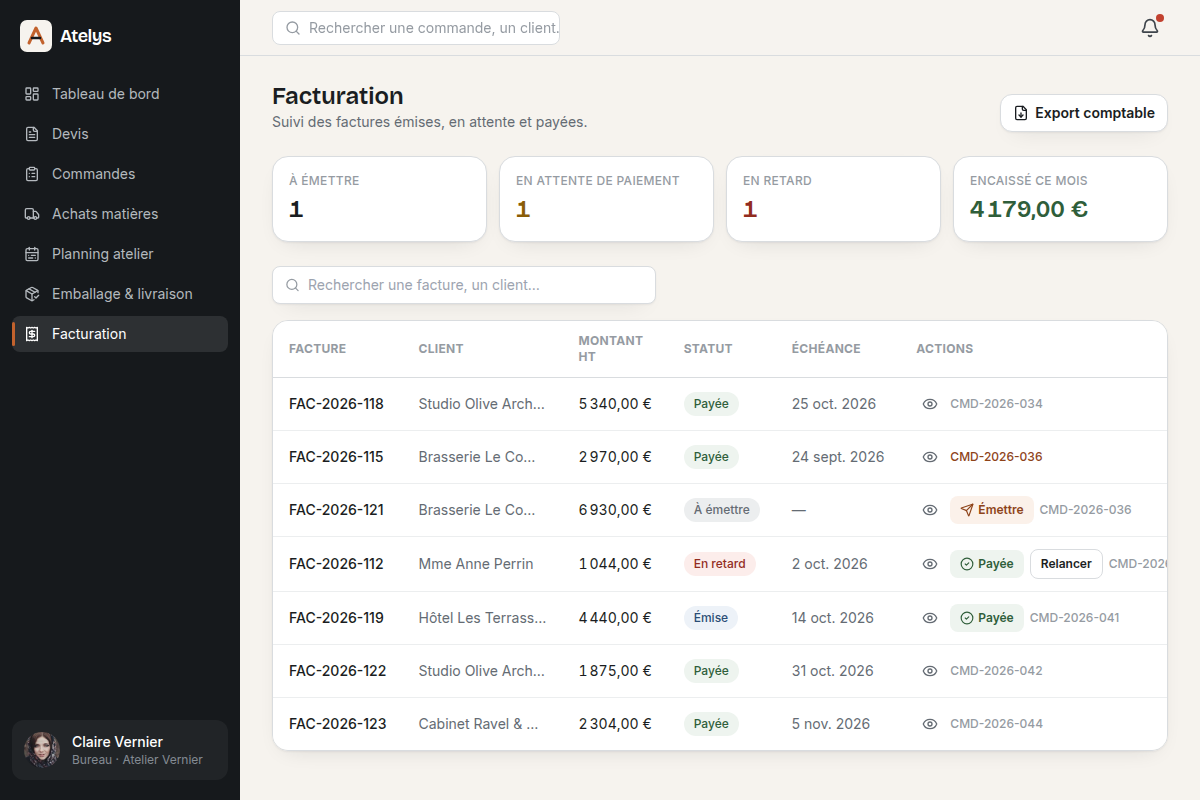Viewport: 1200px width, 800px height.
Task: Mark FAC-2026-112 as Payée
Action: click(x=987, y=564)
